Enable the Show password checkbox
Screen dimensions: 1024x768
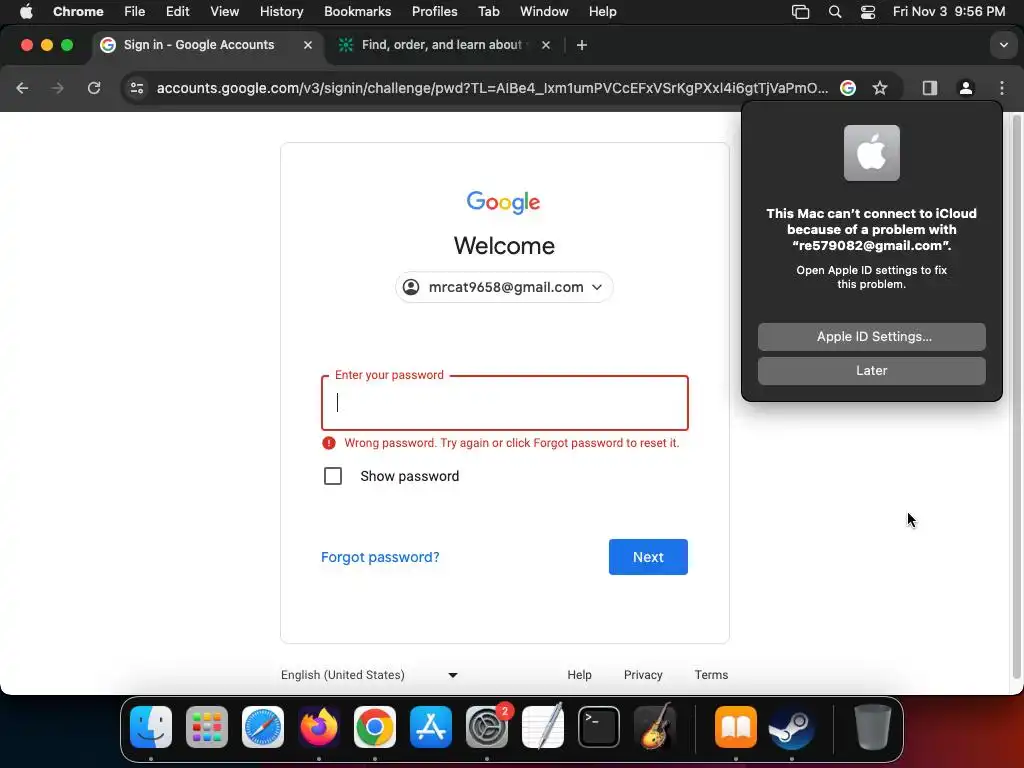pos(332,476)
